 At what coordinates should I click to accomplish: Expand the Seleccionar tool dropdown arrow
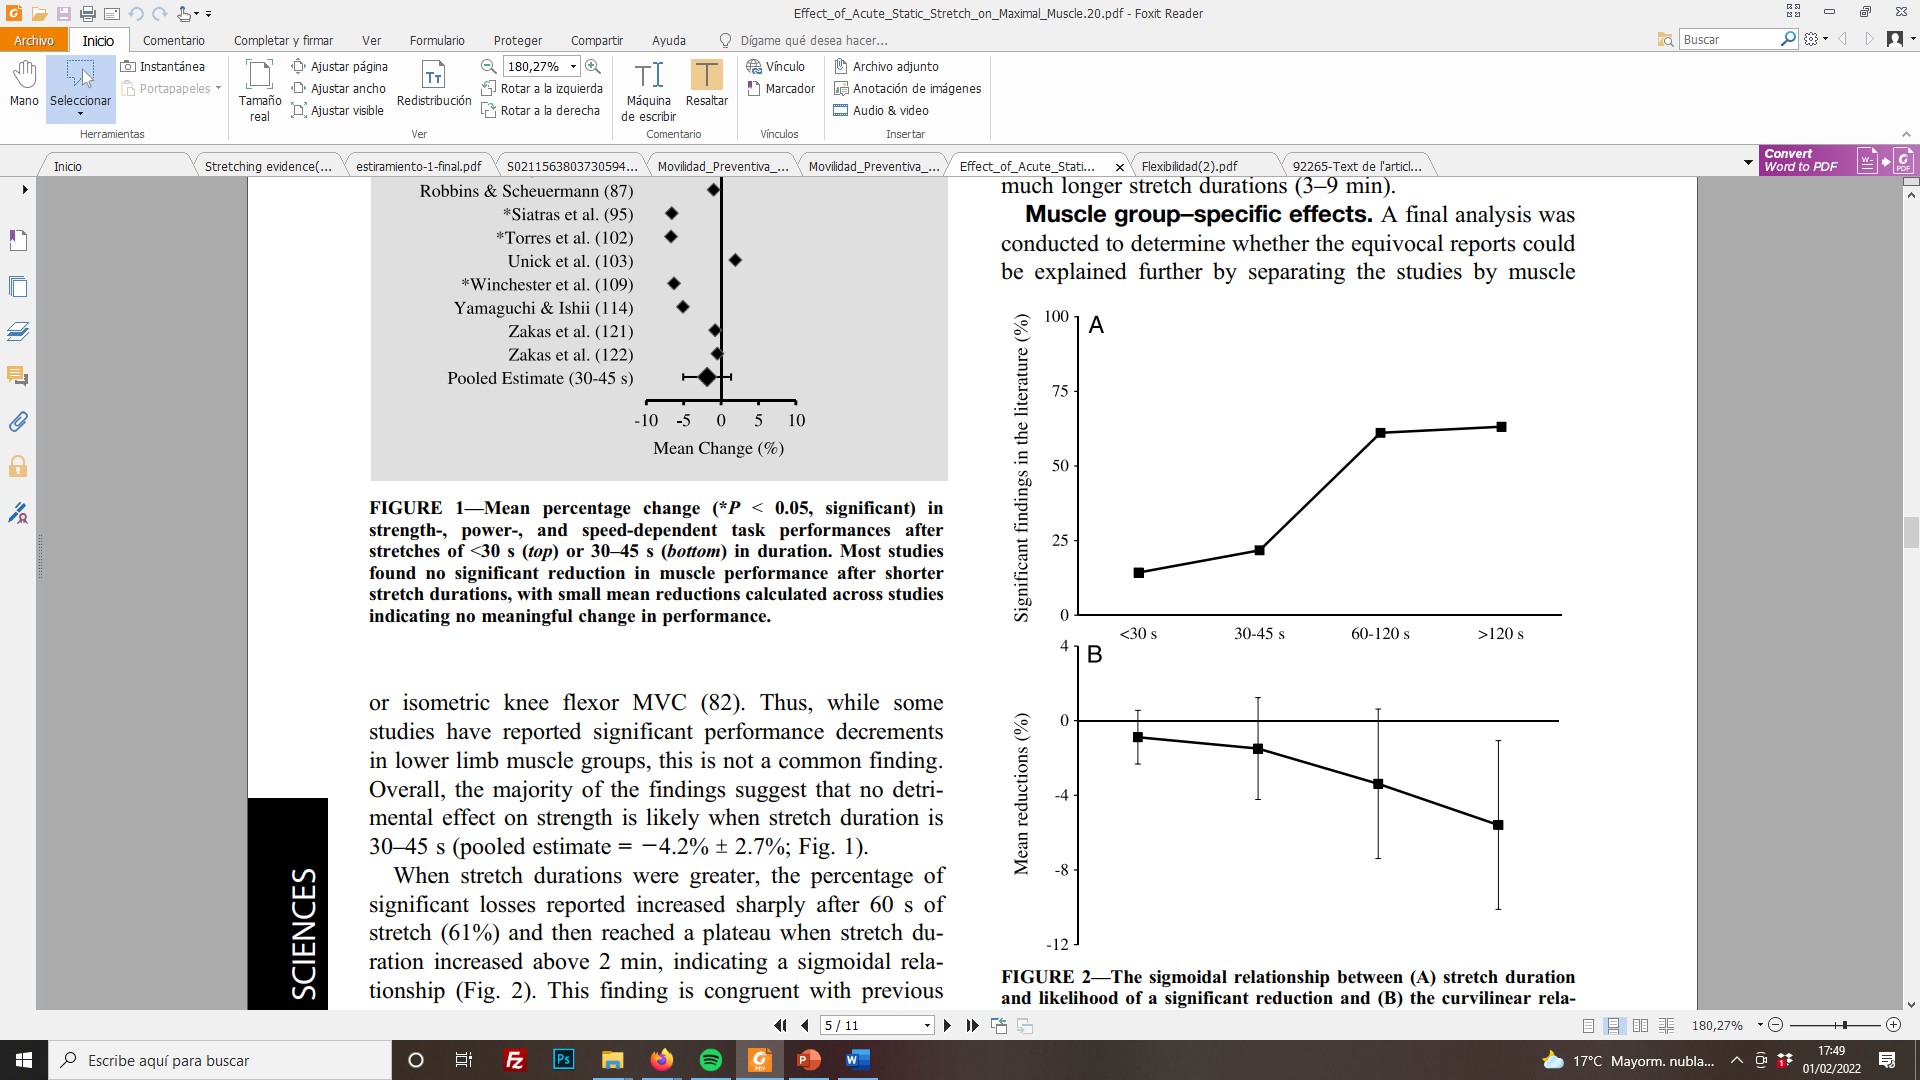(x=81, y=114)
